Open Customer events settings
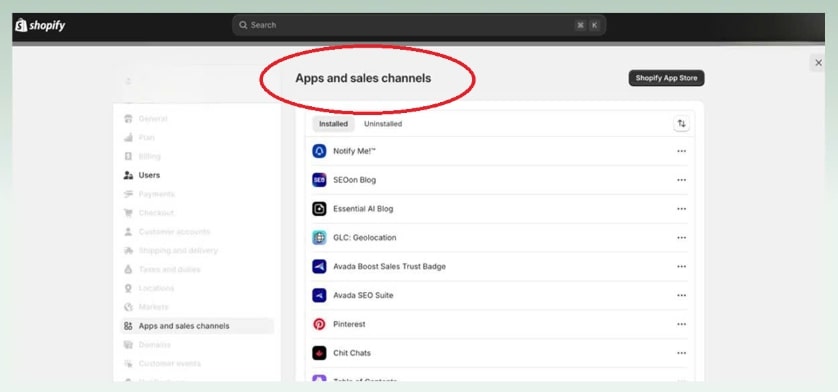 pos(169,364)
